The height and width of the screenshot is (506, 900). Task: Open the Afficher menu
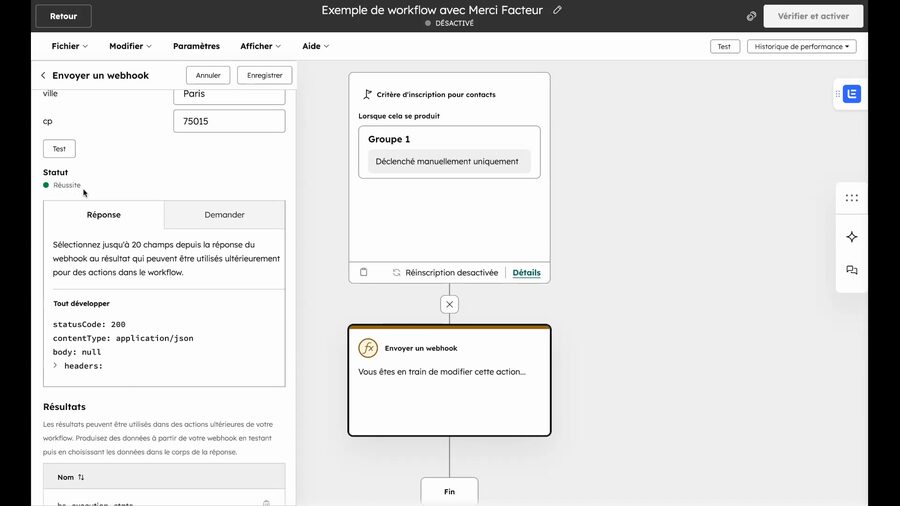[261, 46]
